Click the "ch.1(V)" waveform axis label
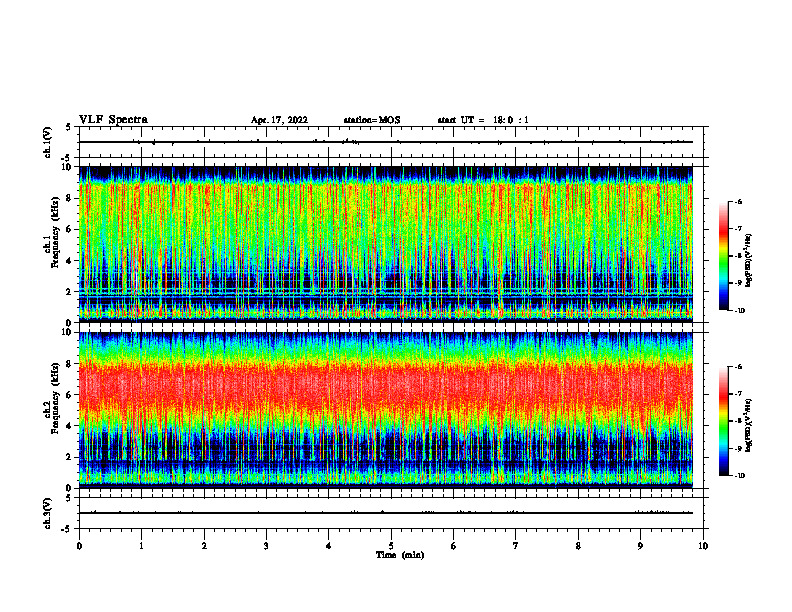The height and width of the screenshot is (612, 792). coord(48,142)
